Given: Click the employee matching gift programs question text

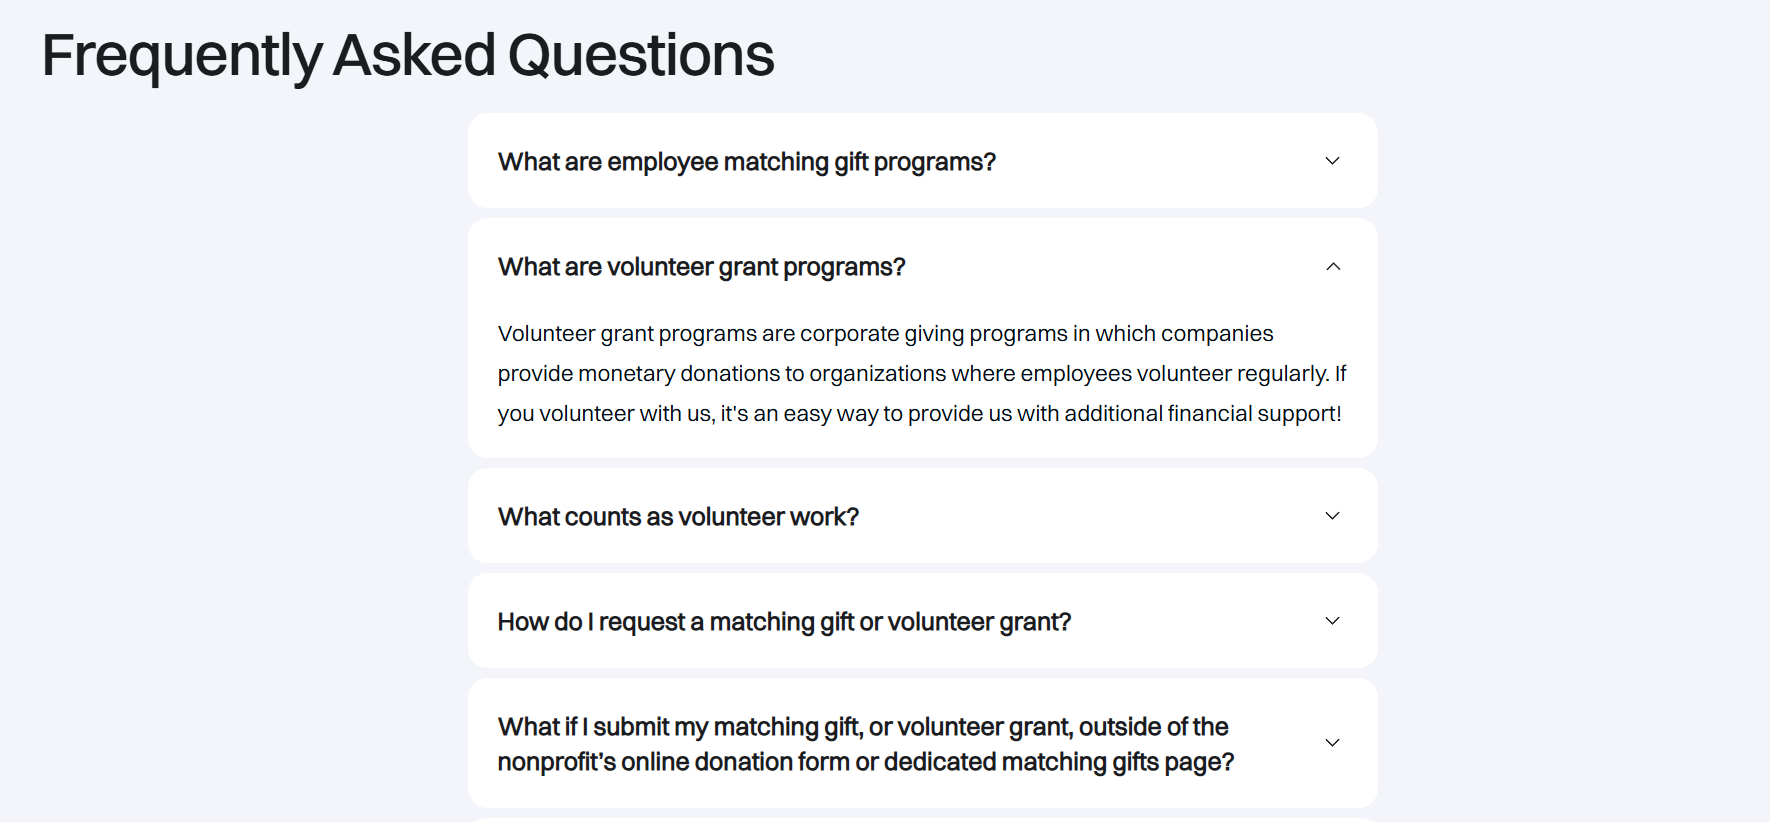Looking at the screenshot, I should point(747,160).
